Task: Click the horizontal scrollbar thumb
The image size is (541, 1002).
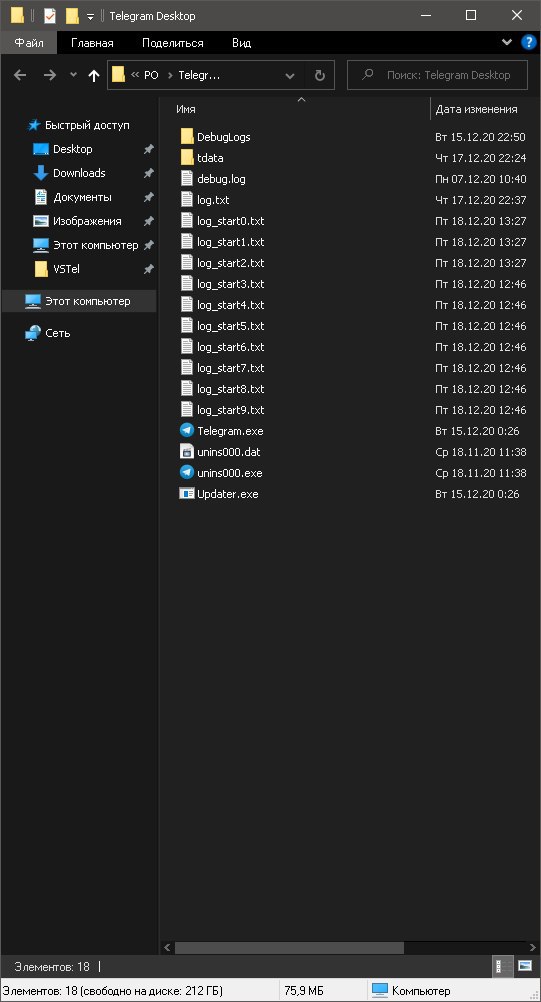Action: tap(289, 947)
